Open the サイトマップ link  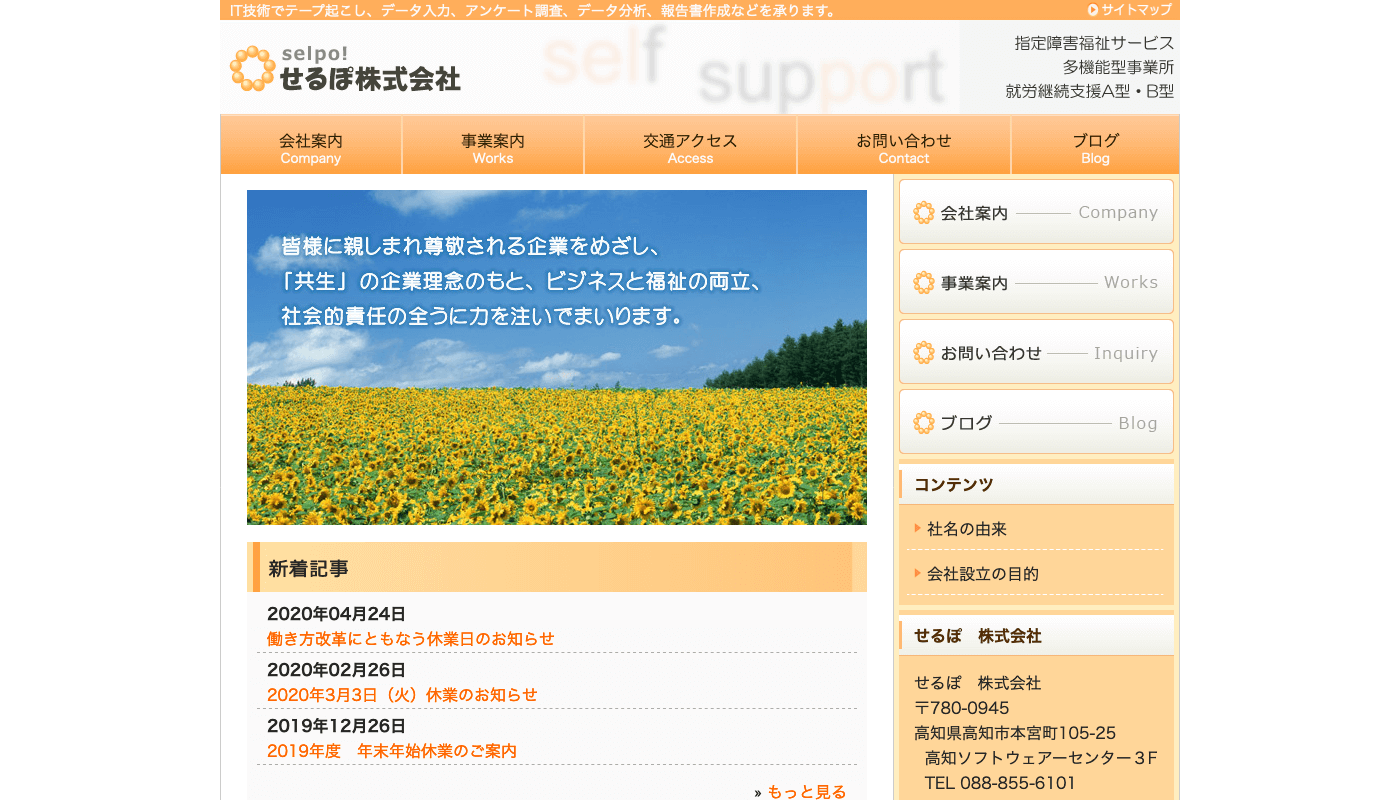tap(1136, 10)
